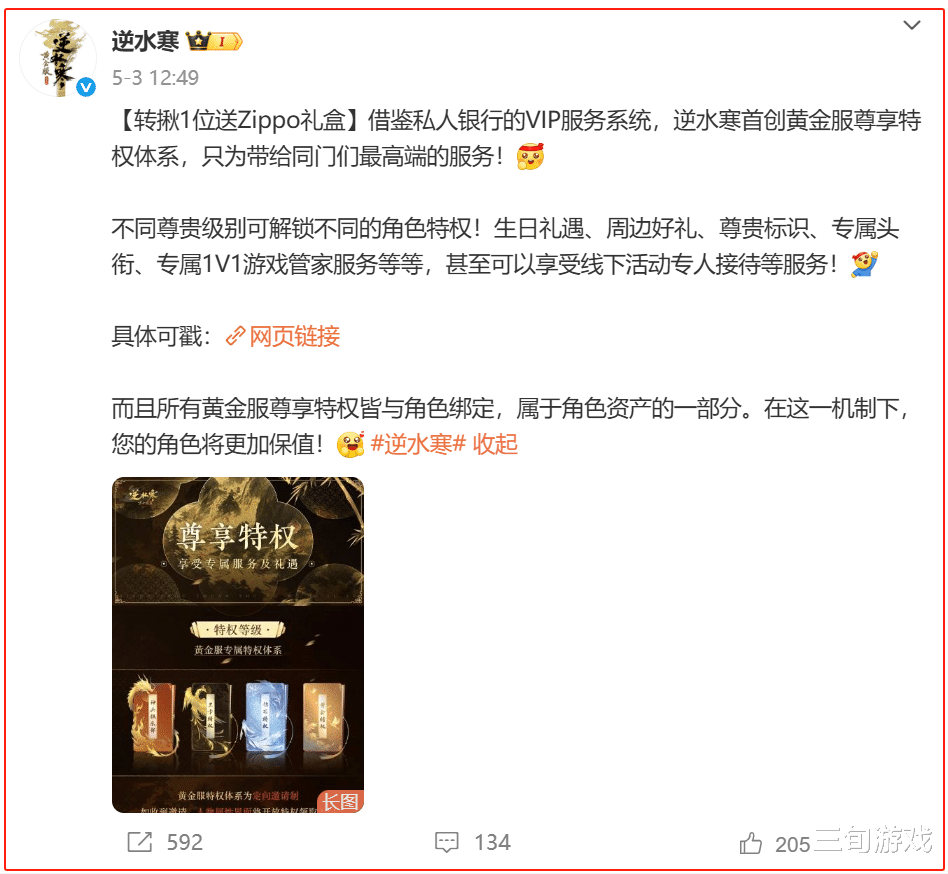This screenshot has height=874, width=948.
Task: Click the 特权等级 banner in image
Action: point(238,630)
